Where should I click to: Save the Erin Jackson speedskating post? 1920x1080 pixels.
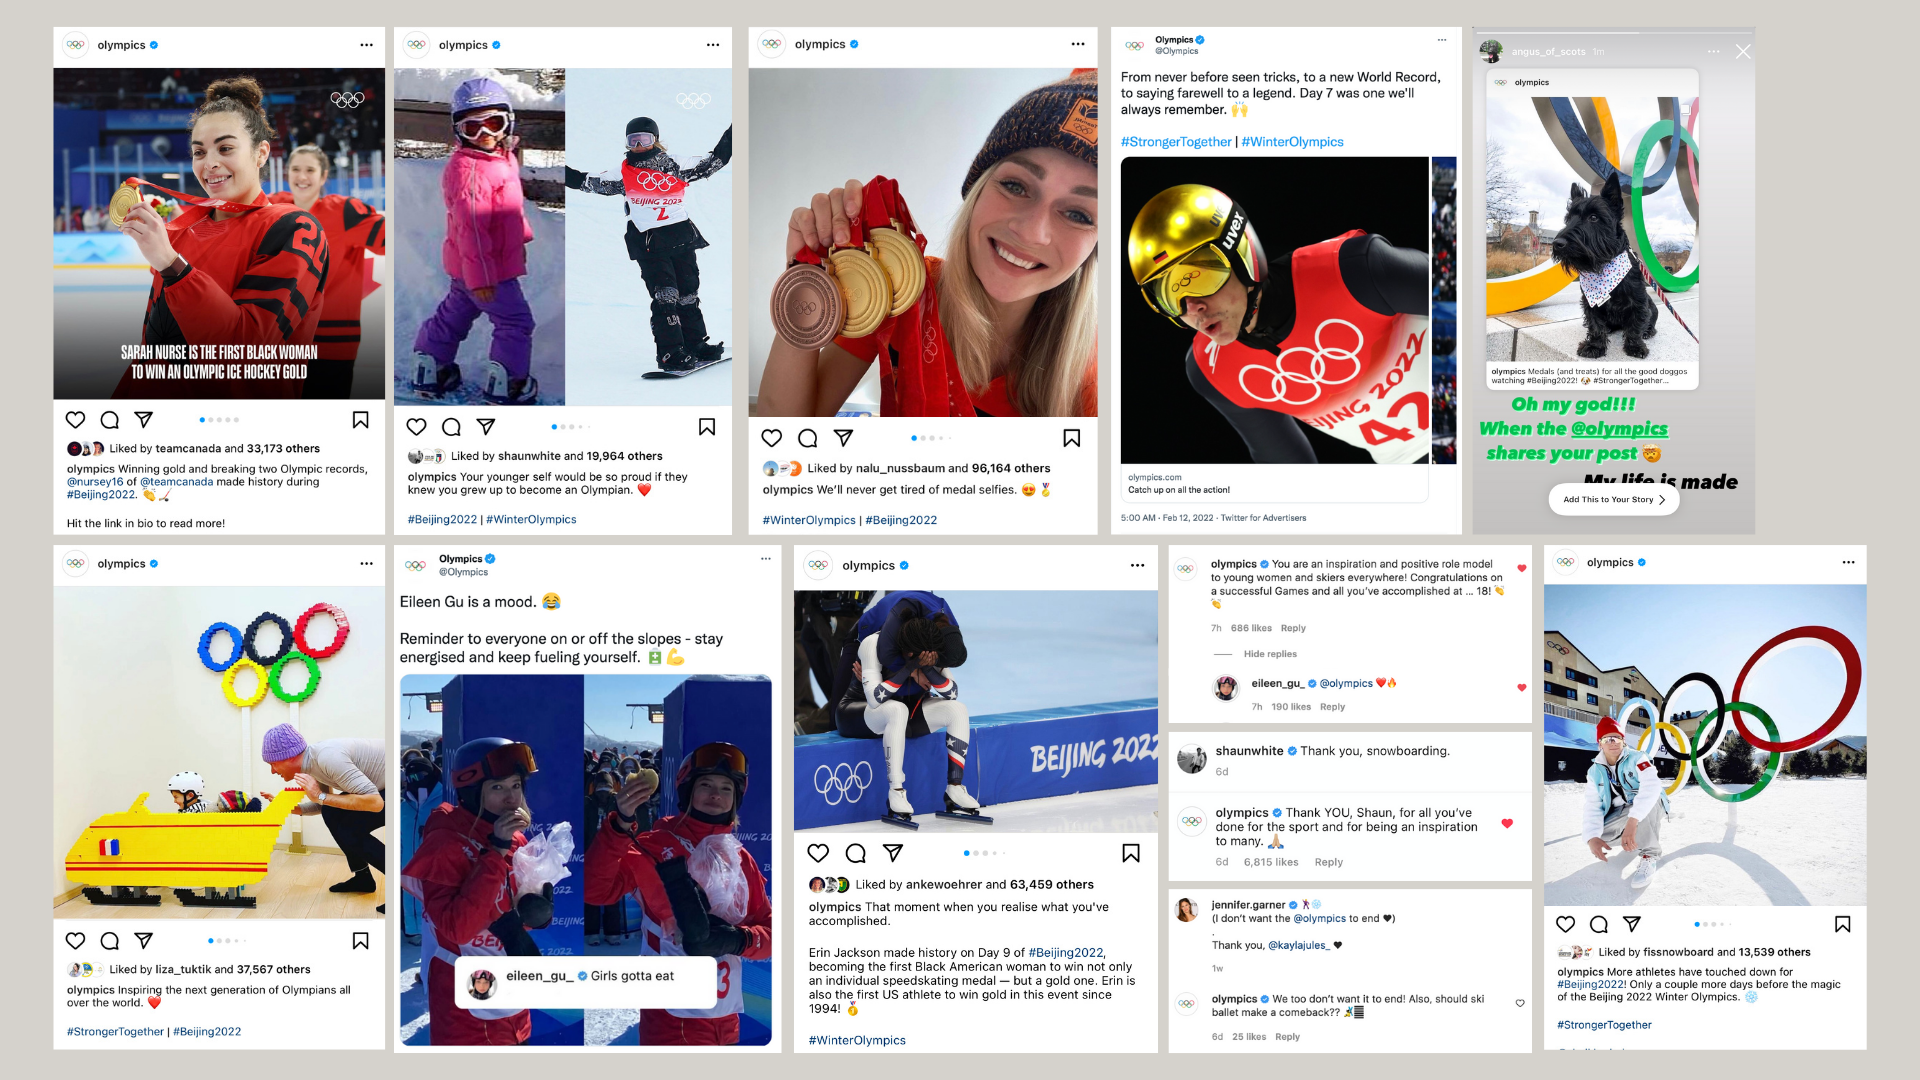tap(1131, 853)
